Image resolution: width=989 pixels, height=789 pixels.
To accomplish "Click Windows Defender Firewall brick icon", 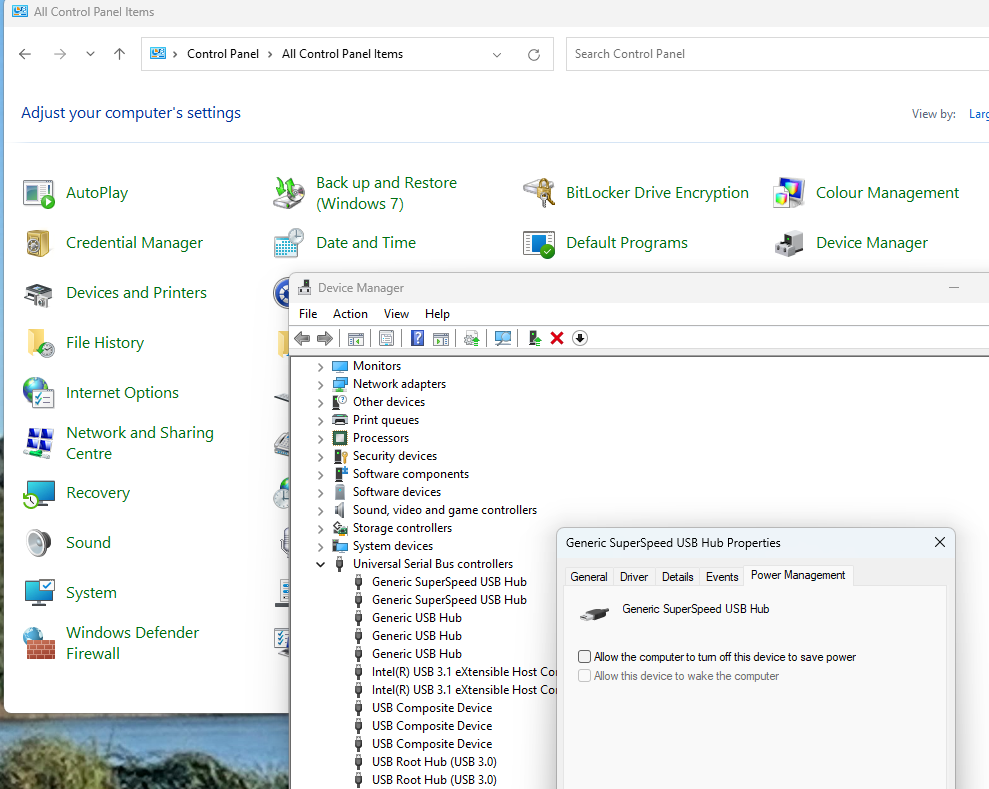I will (39, 643).
